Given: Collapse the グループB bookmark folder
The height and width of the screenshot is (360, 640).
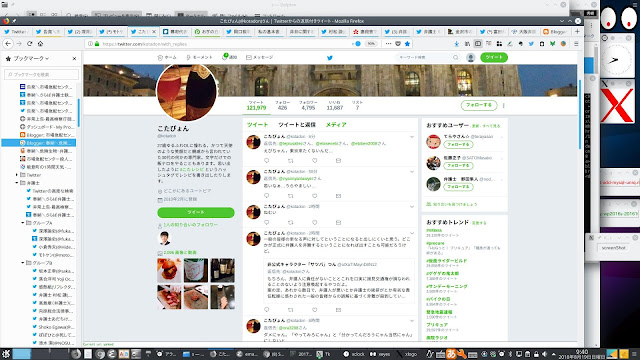Looking at the screenshot, I should coord(23,263).
